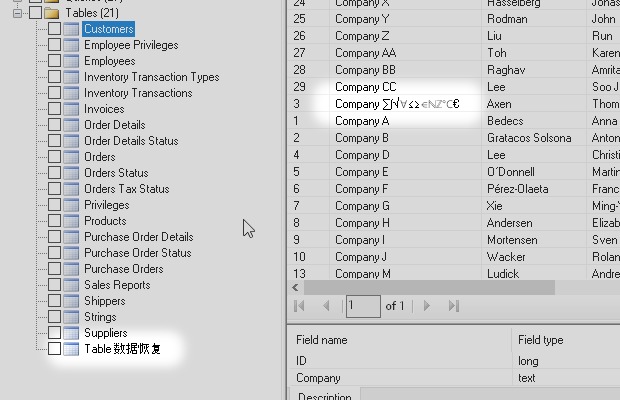Go to next page of records
Screen dimensions: 620x400
pos(428,306)
